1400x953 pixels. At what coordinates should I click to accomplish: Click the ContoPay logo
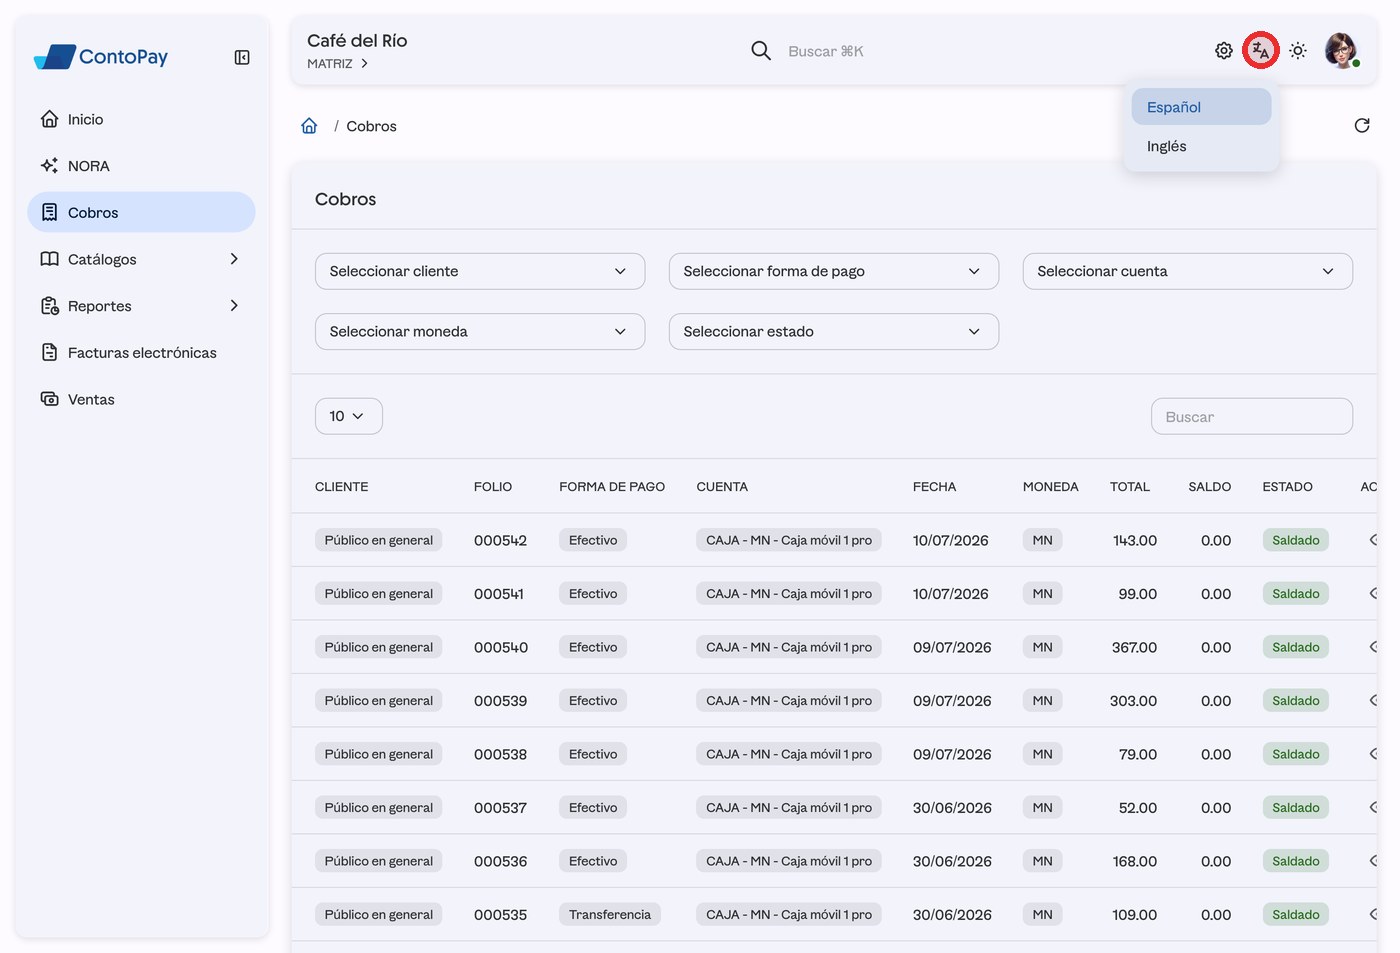101,57
